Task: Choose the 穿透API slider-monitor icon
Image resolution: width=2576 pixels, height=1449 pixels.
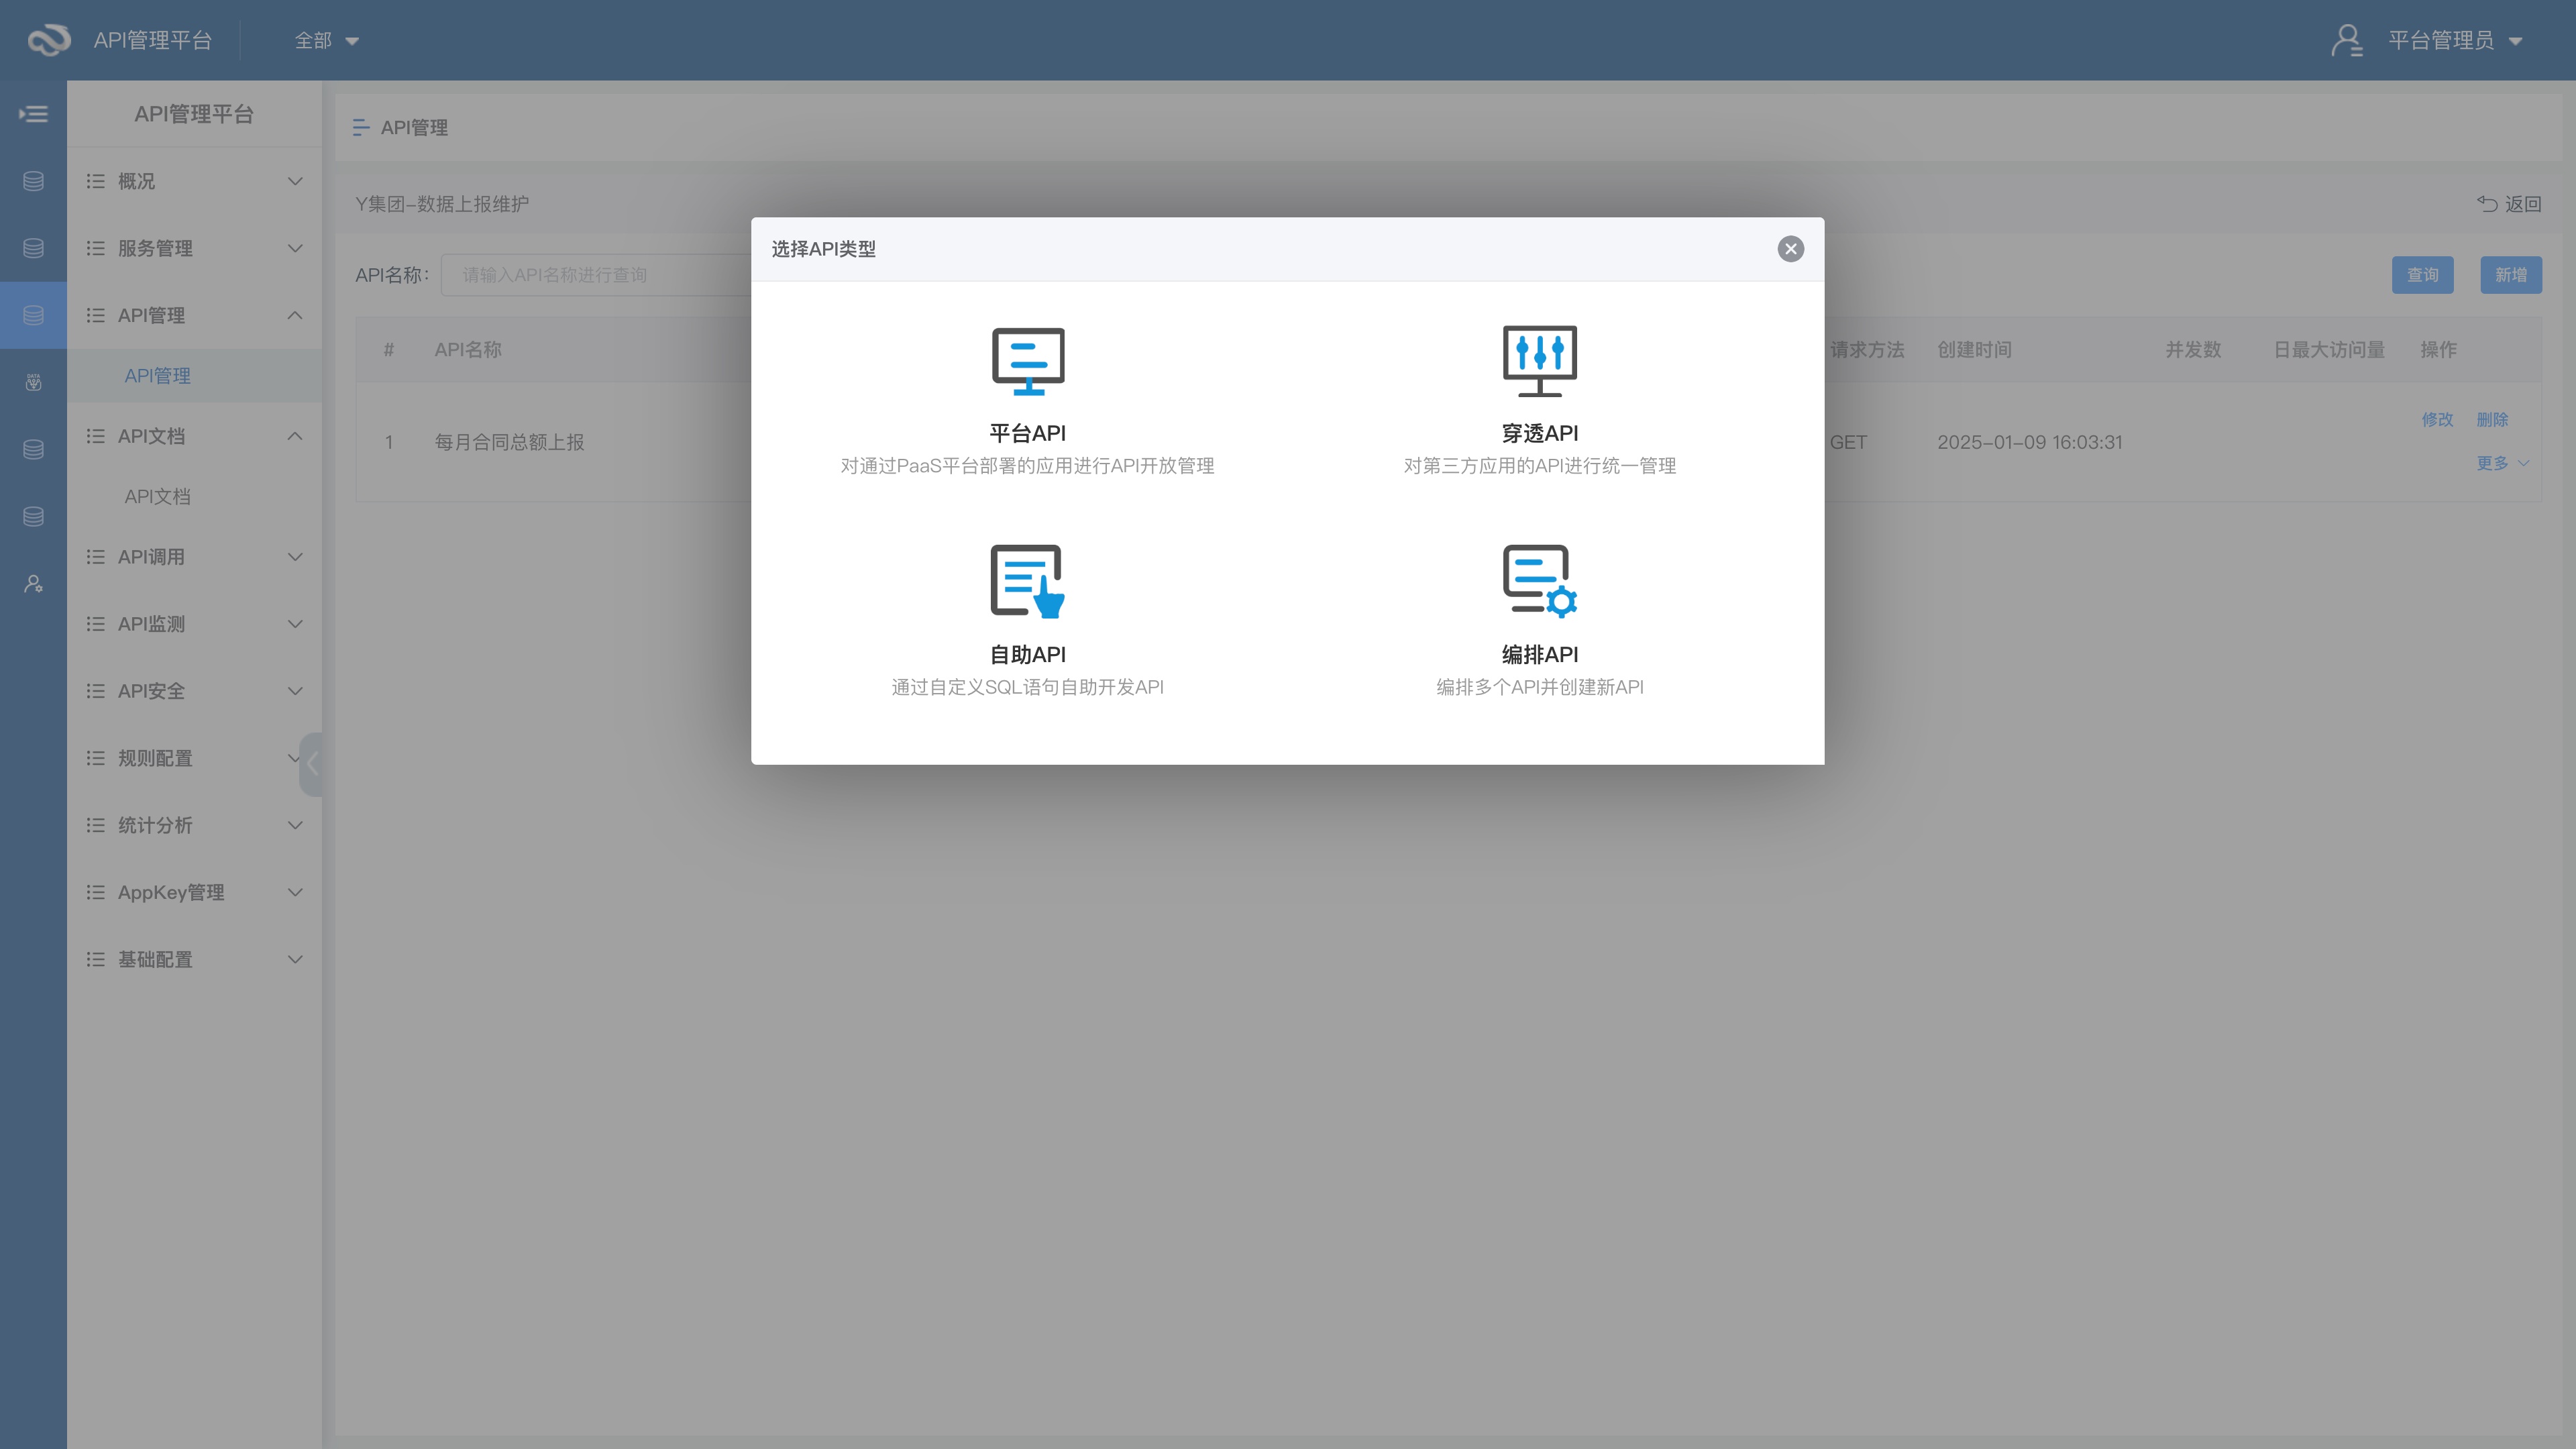Action: click(x=1539, y=361)
